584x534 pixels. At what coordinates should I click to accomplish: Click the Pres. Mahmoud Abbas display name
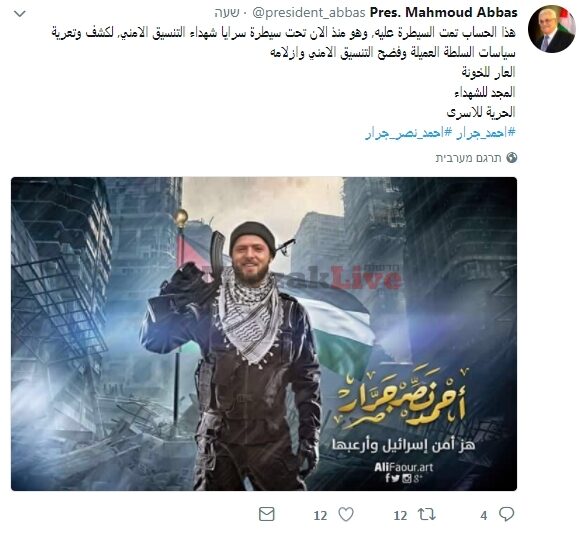(x=443, y=13)
